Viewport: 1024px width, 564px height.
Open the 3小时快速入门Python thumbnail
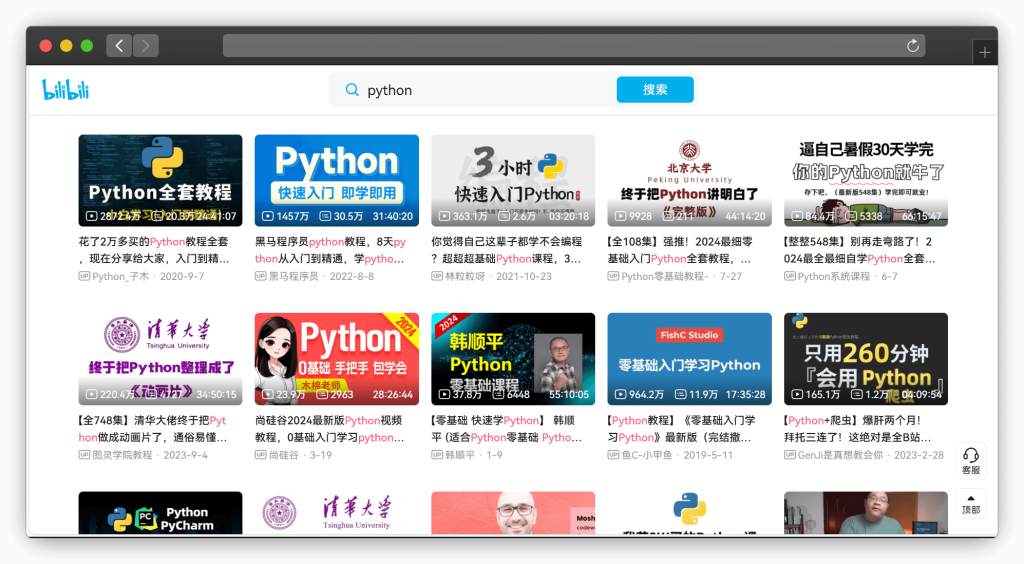pos(513,180)
